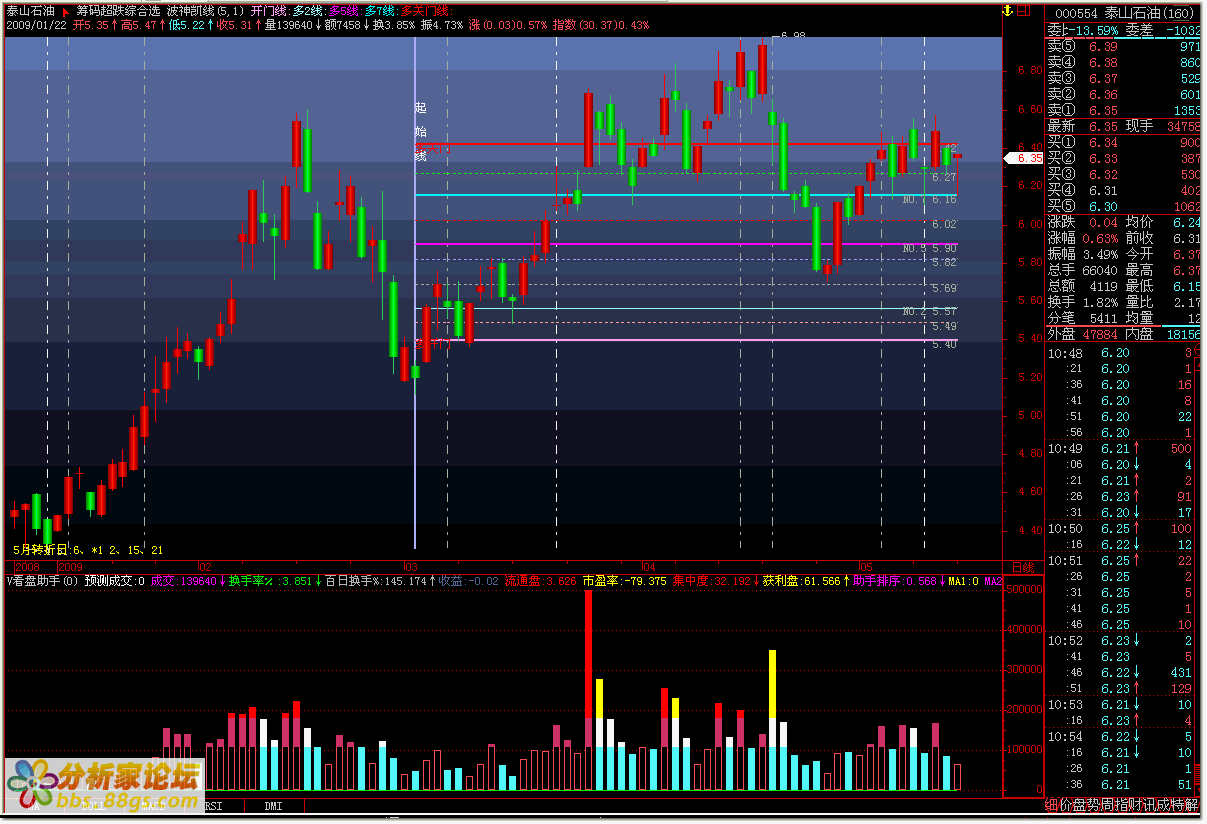Screen dimensions: 1207x824
Task: Click stock code 000554 泰山石油(160) header
Action: pos(1125,13)
